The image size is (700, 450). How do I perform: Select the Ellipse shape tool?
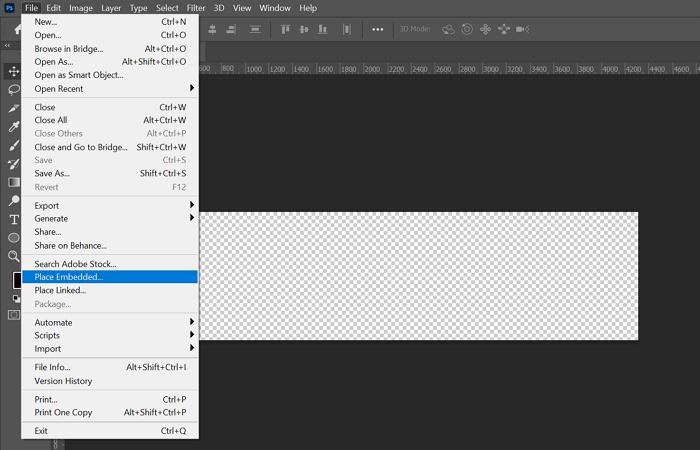[14, 238]
